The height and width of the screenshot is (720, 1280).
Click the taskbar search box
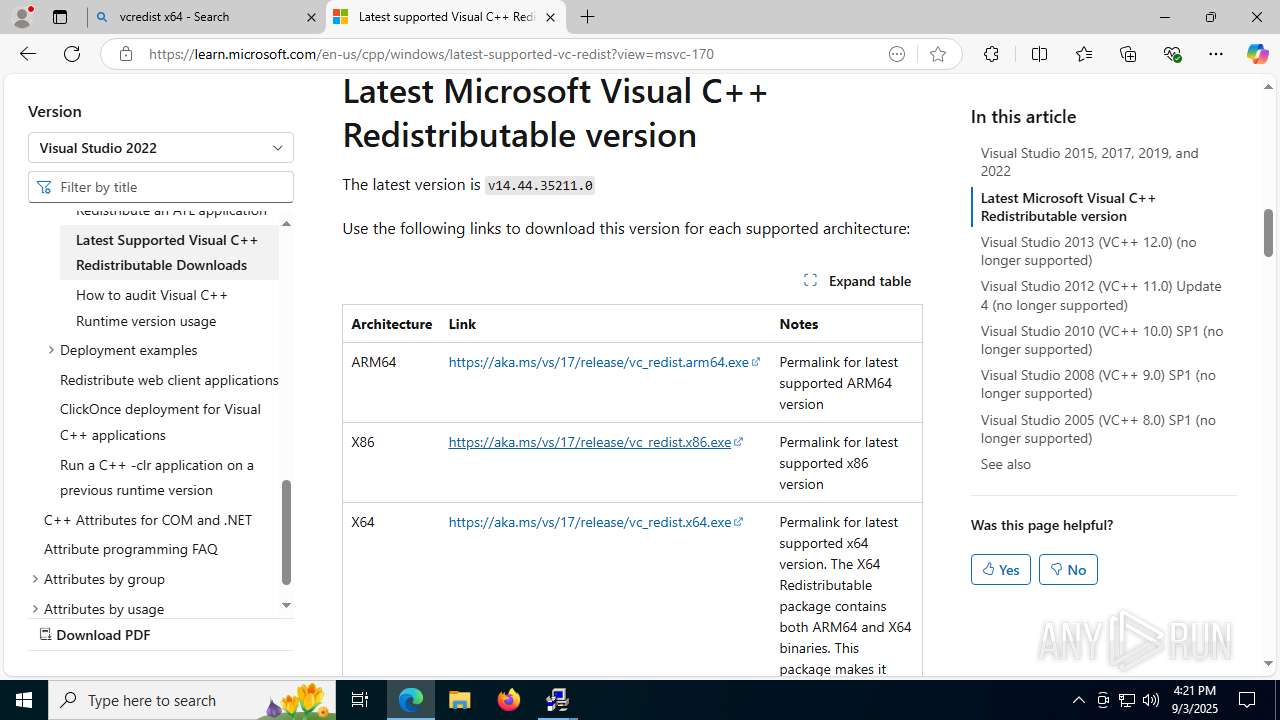[x=193, y=700]
